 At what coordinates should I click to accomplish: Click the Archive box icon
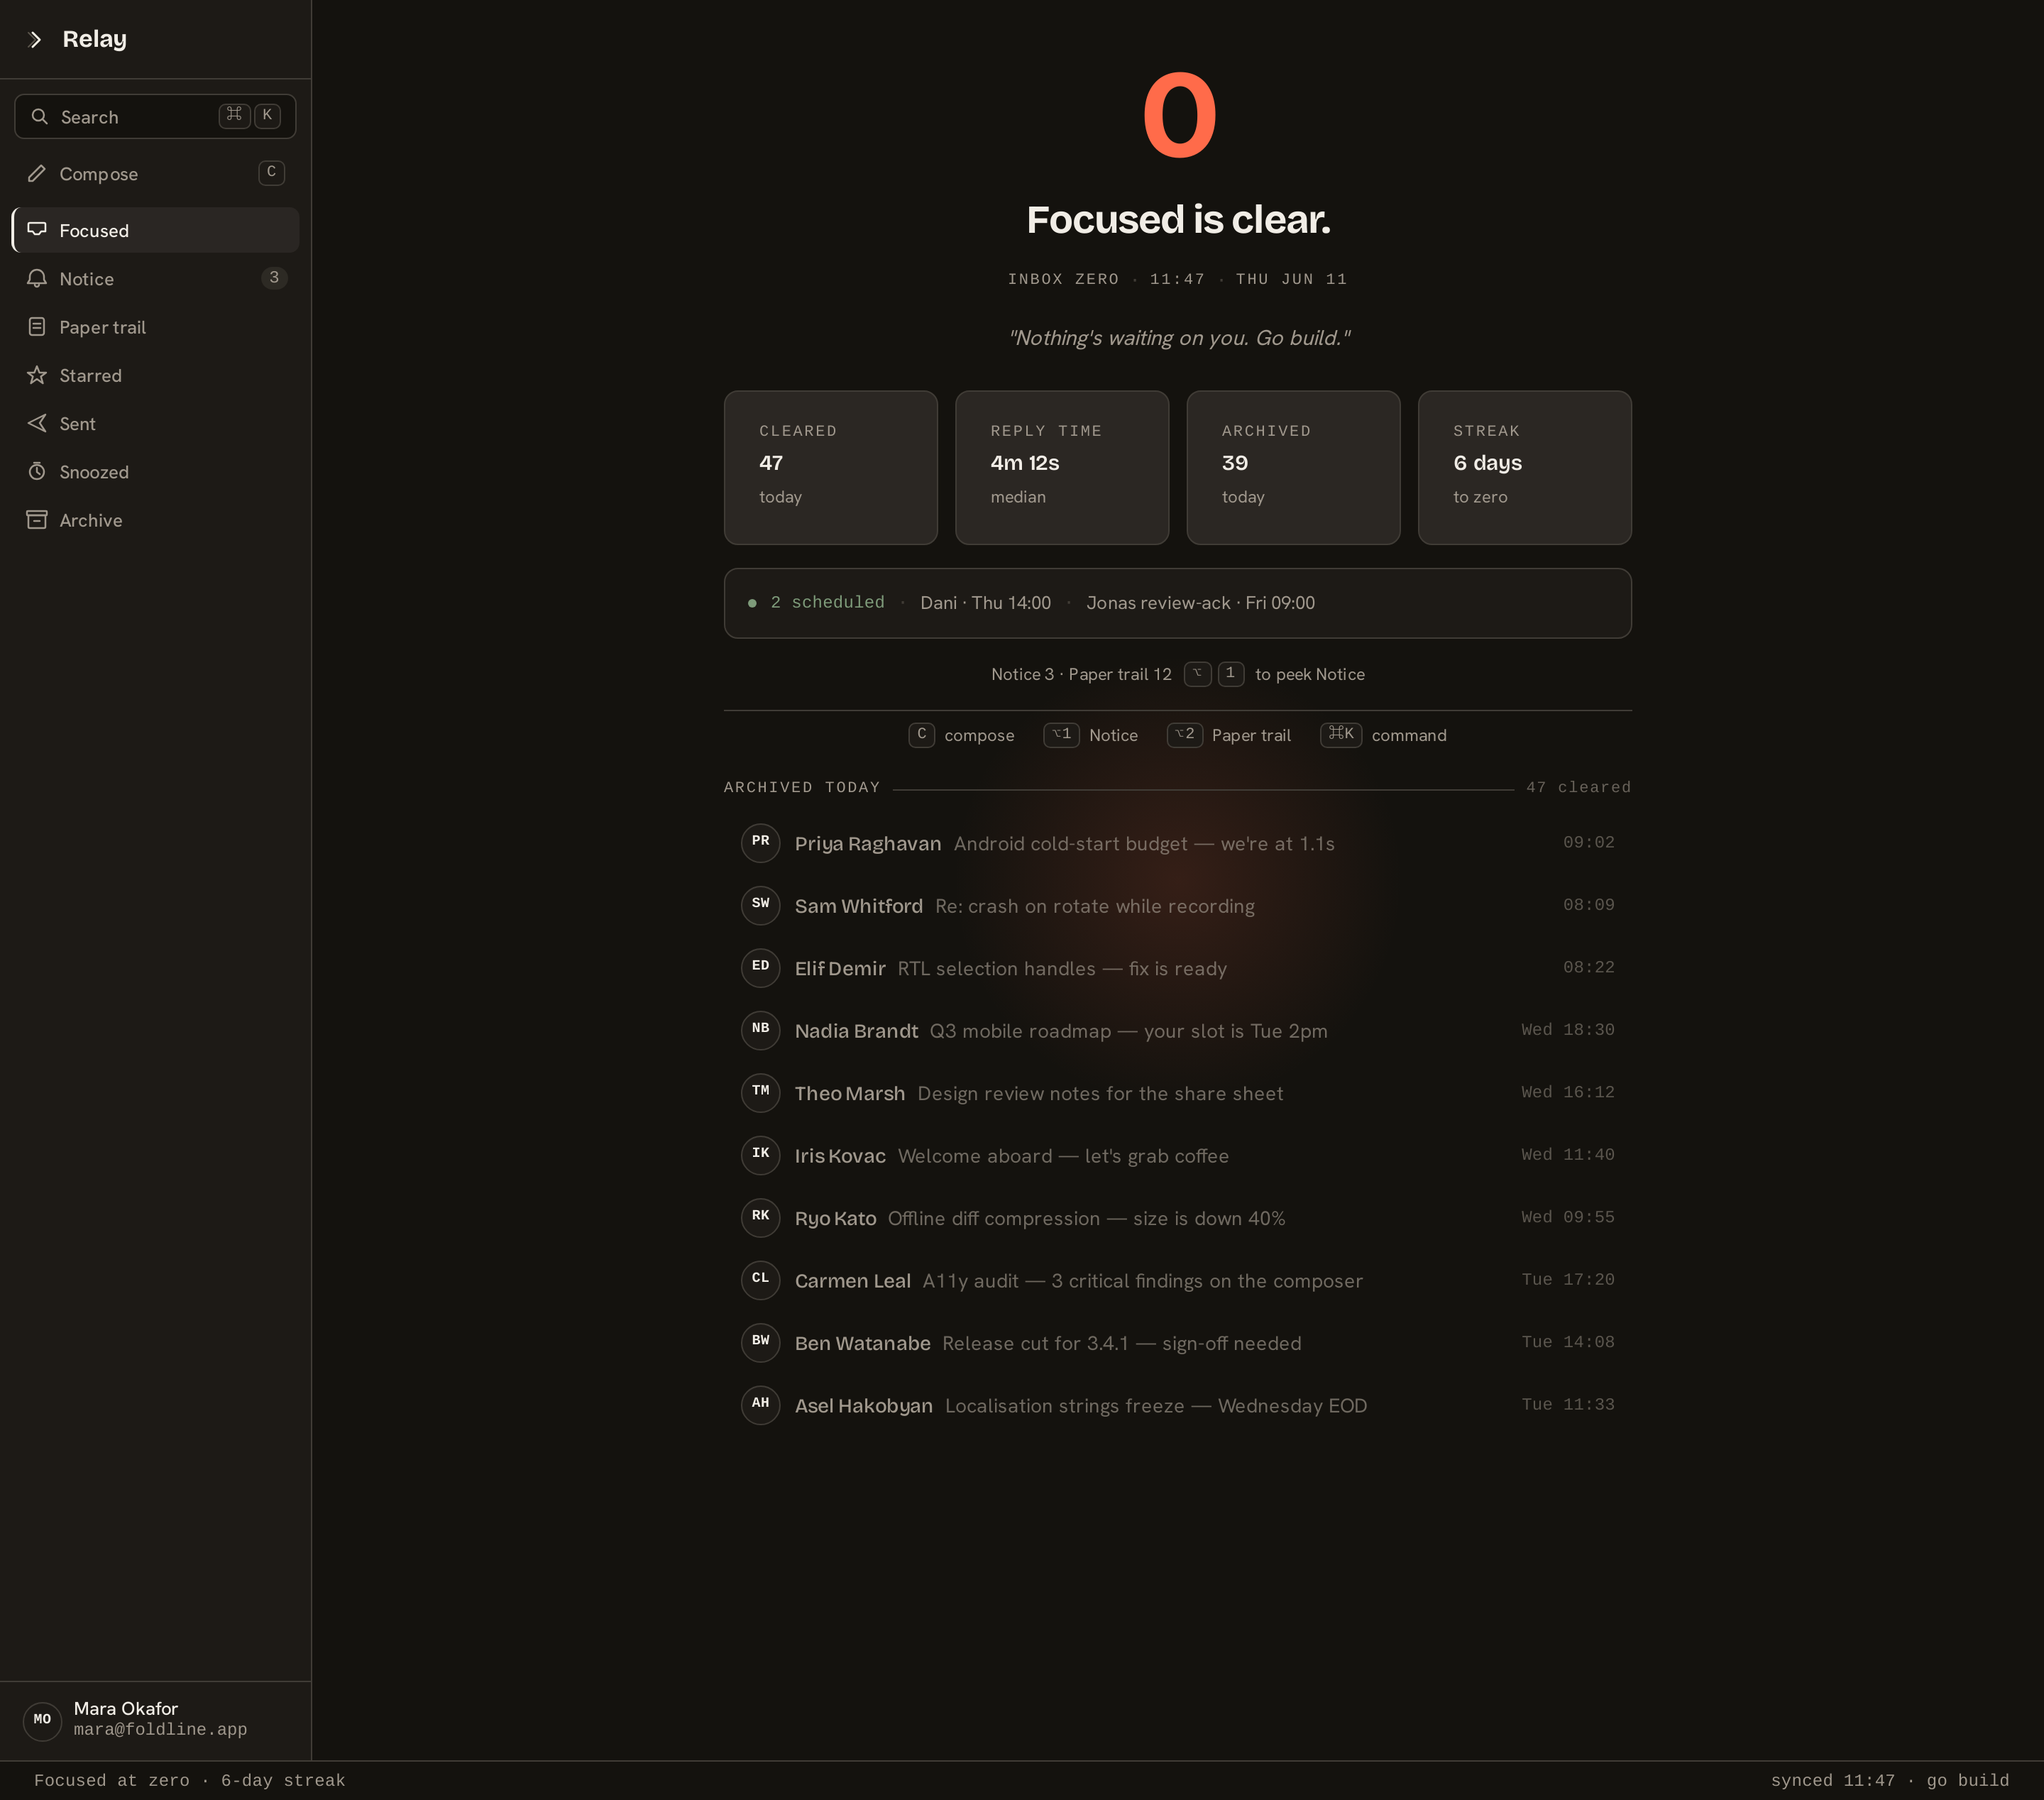37,520
